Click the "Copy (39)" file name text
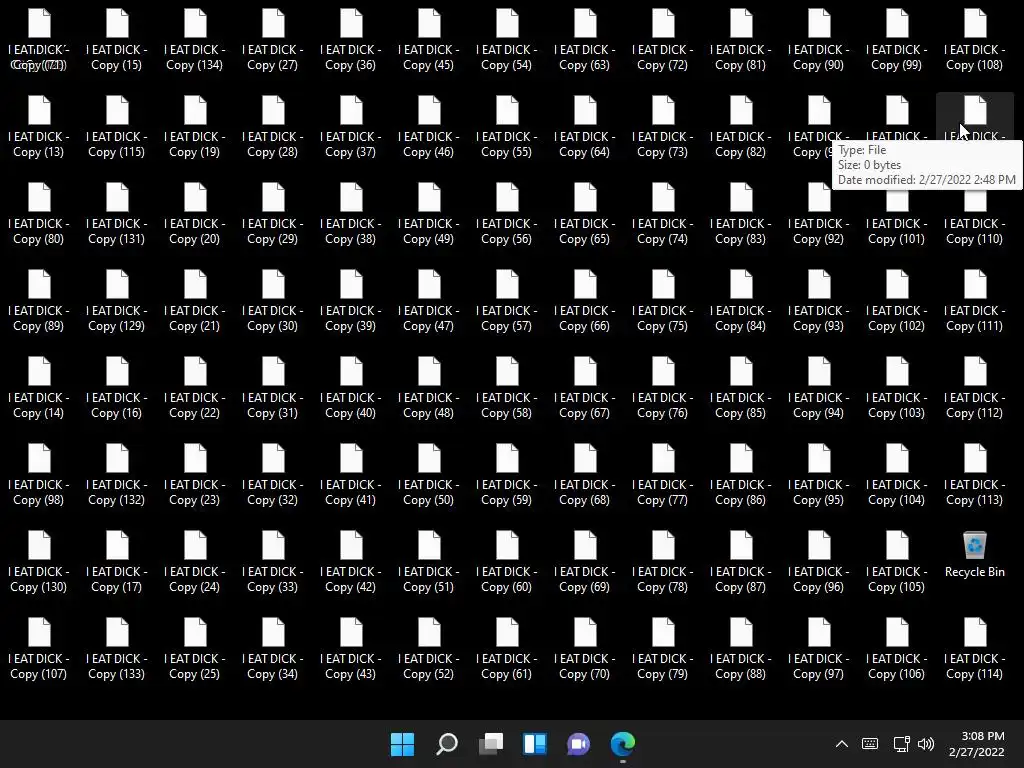Image resolution: width=1024 pixels, height=768 pixels. coord(351,326)
